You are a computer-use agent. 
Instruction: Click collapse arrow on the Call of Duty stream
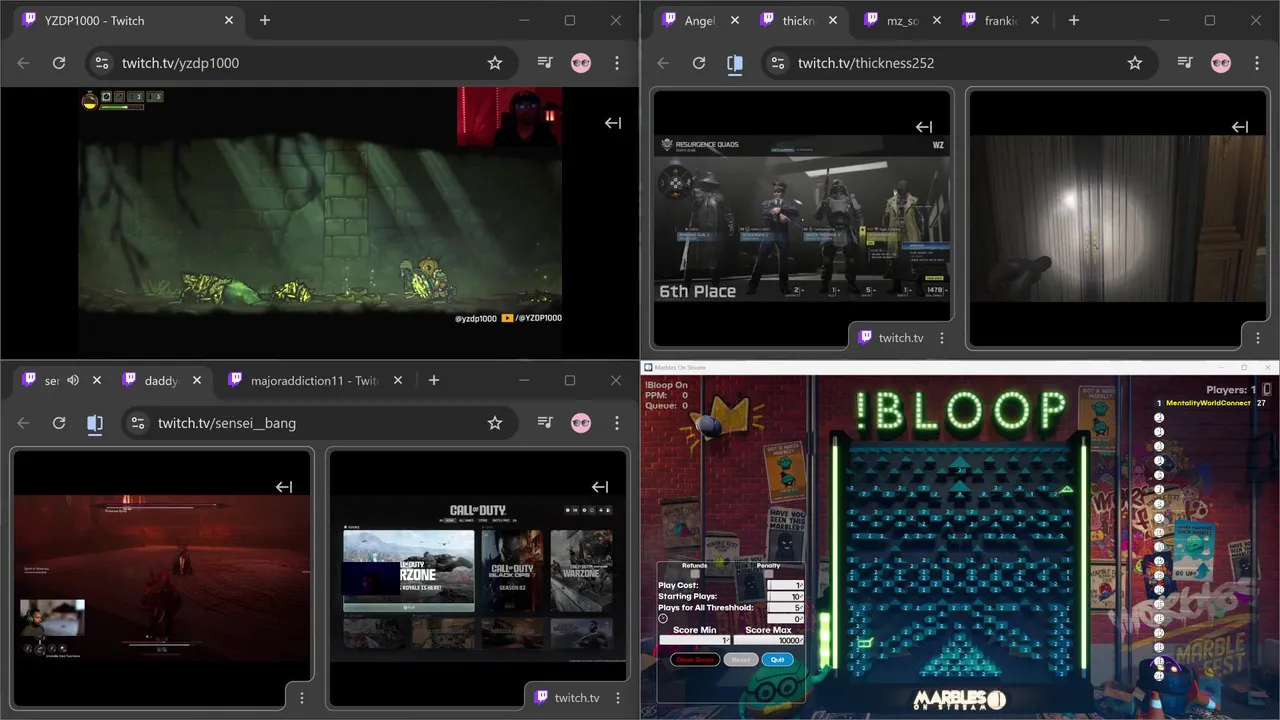coord(600,487)
